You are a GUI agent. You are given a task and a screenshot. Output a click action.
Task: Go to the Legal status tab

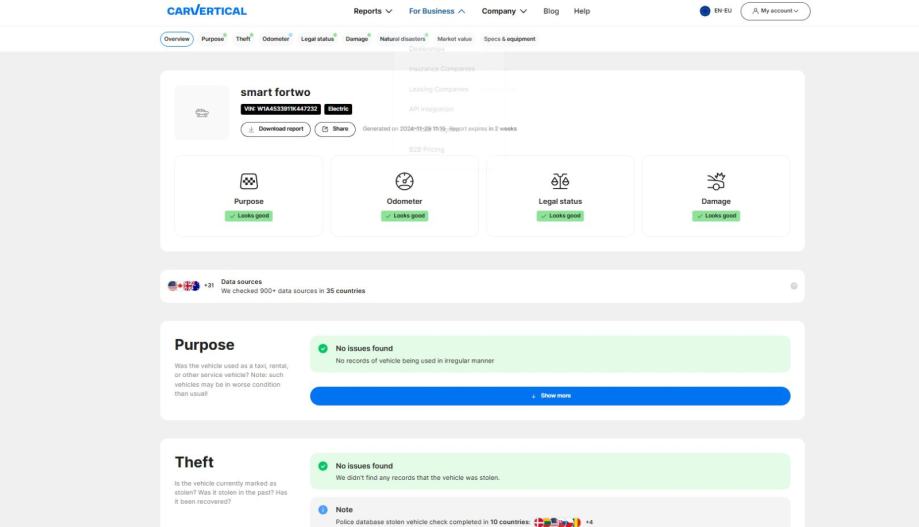[x=318, y=39]
